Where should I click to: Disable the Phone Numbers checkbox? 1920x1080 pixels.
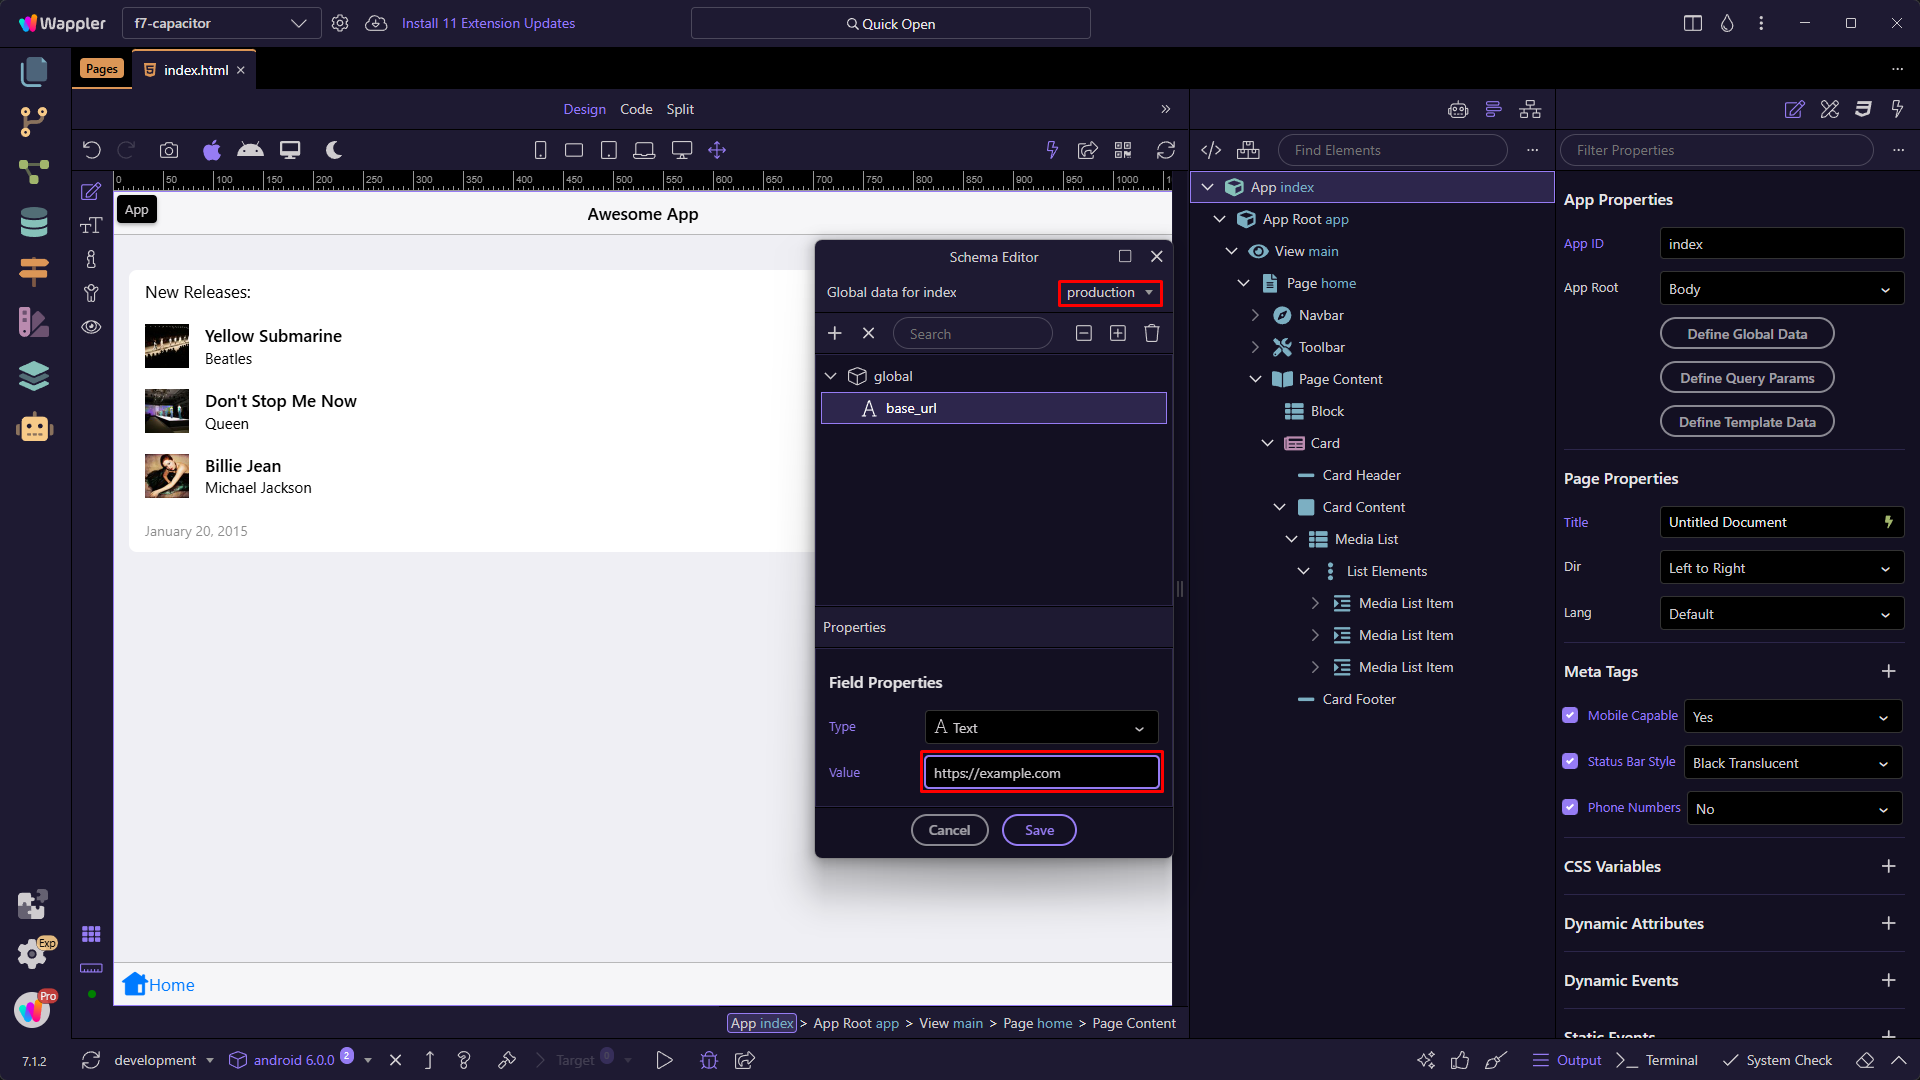click(1570, 807)
